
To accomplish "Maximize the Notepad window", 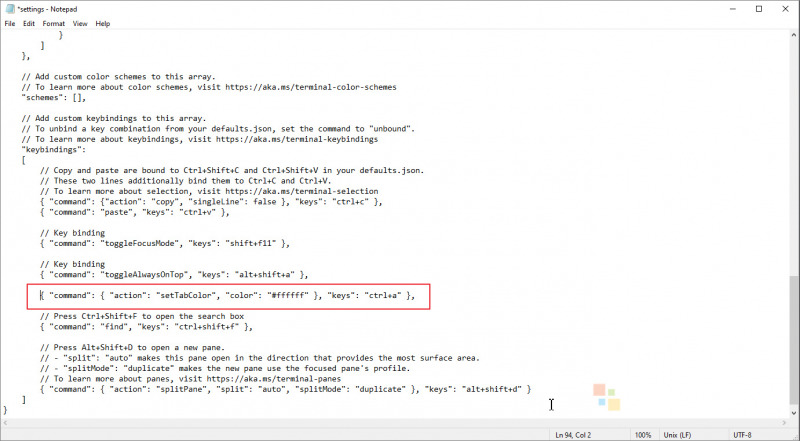I will click(x=759, y=9).
